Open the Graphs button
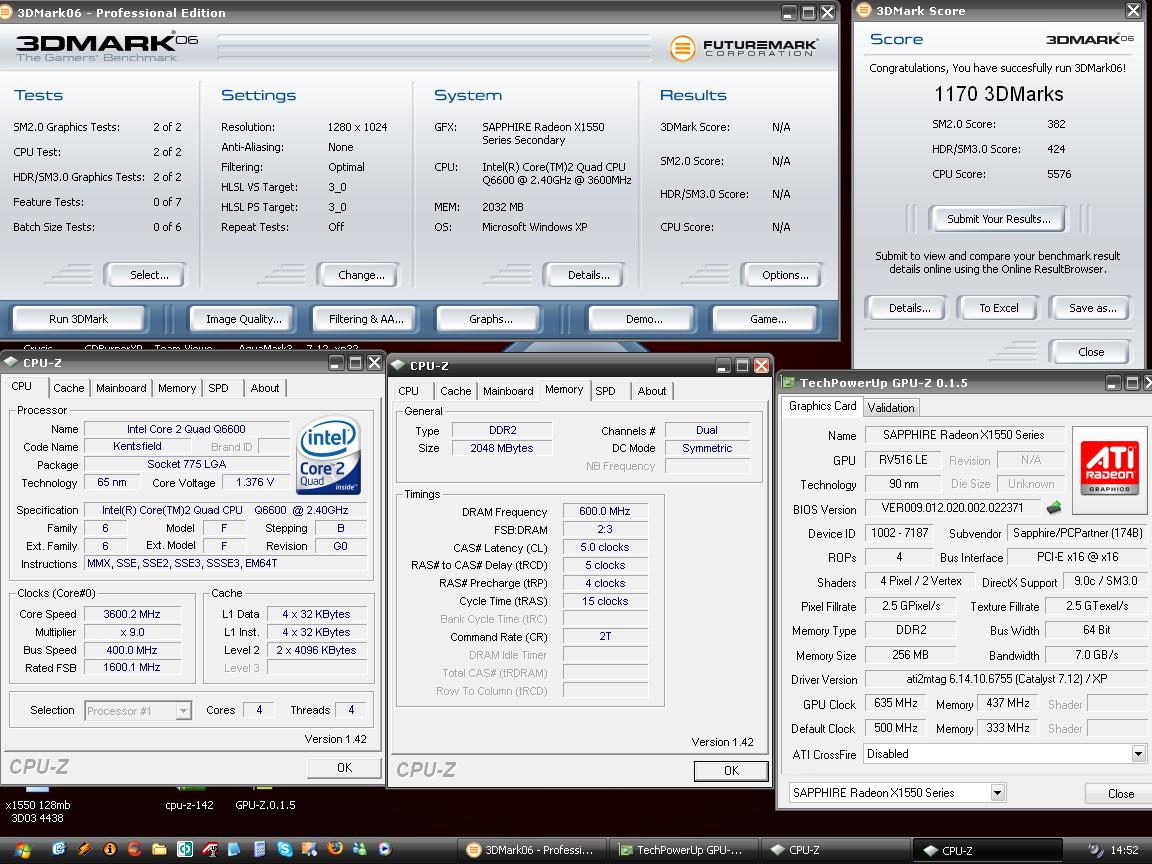Image resolution: width=1152 pixels, height=864 pixels. [490, 319]
